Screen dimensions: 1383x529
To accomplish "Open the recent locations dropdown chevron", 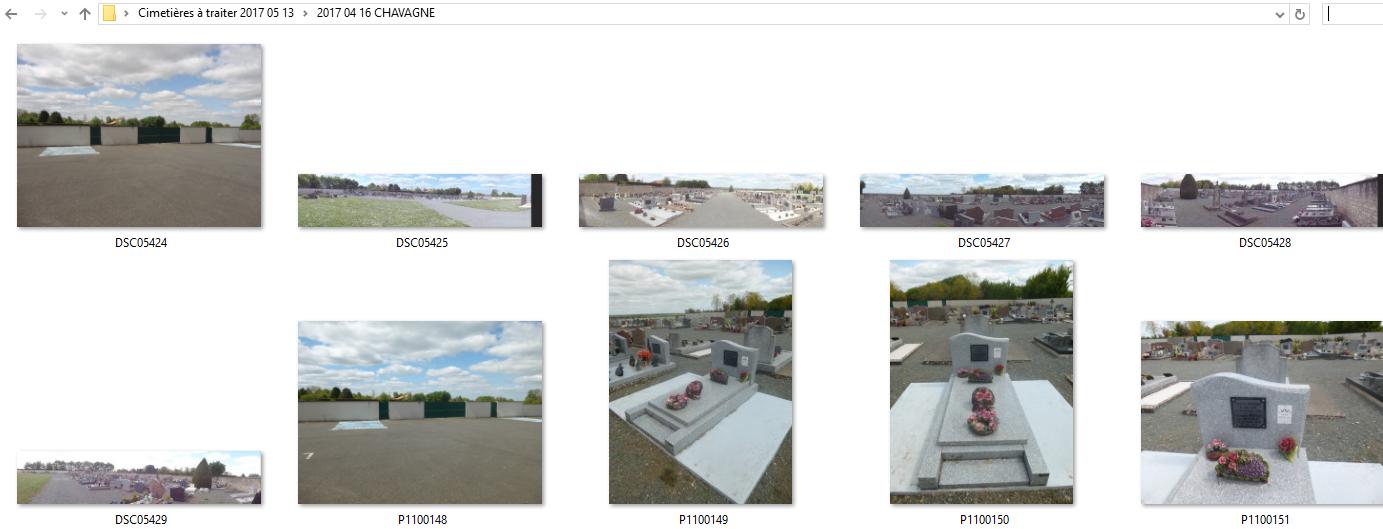I will (x=64, y=14).
